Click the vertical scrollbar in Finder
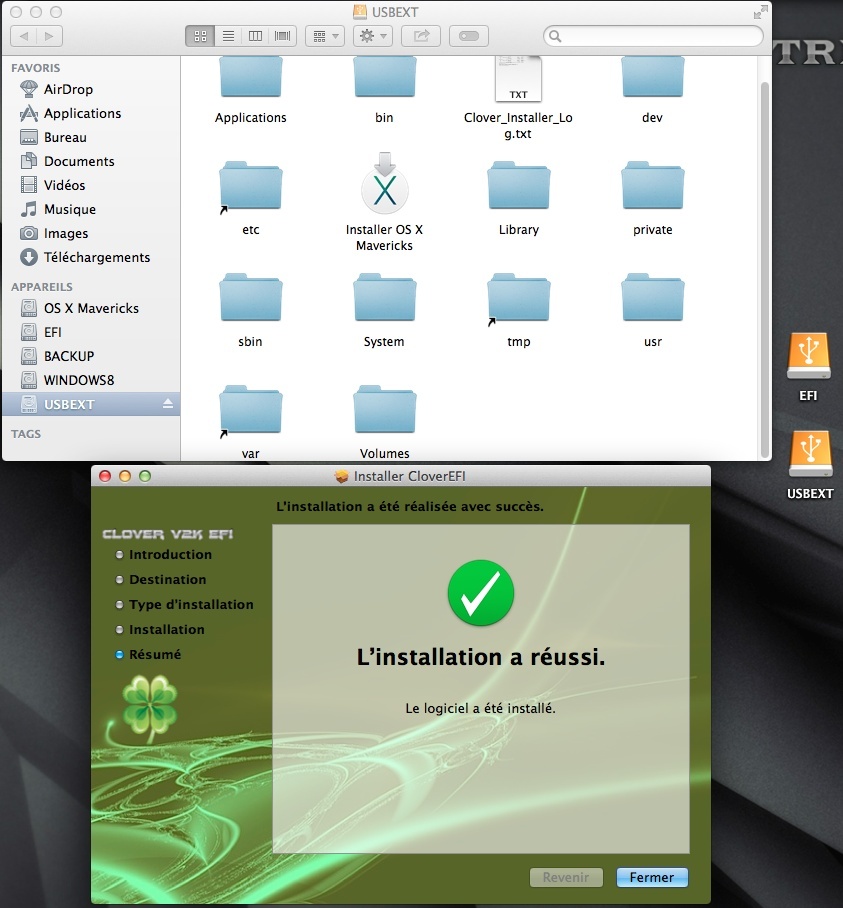The image size is (843, 908). click(764, 269)
